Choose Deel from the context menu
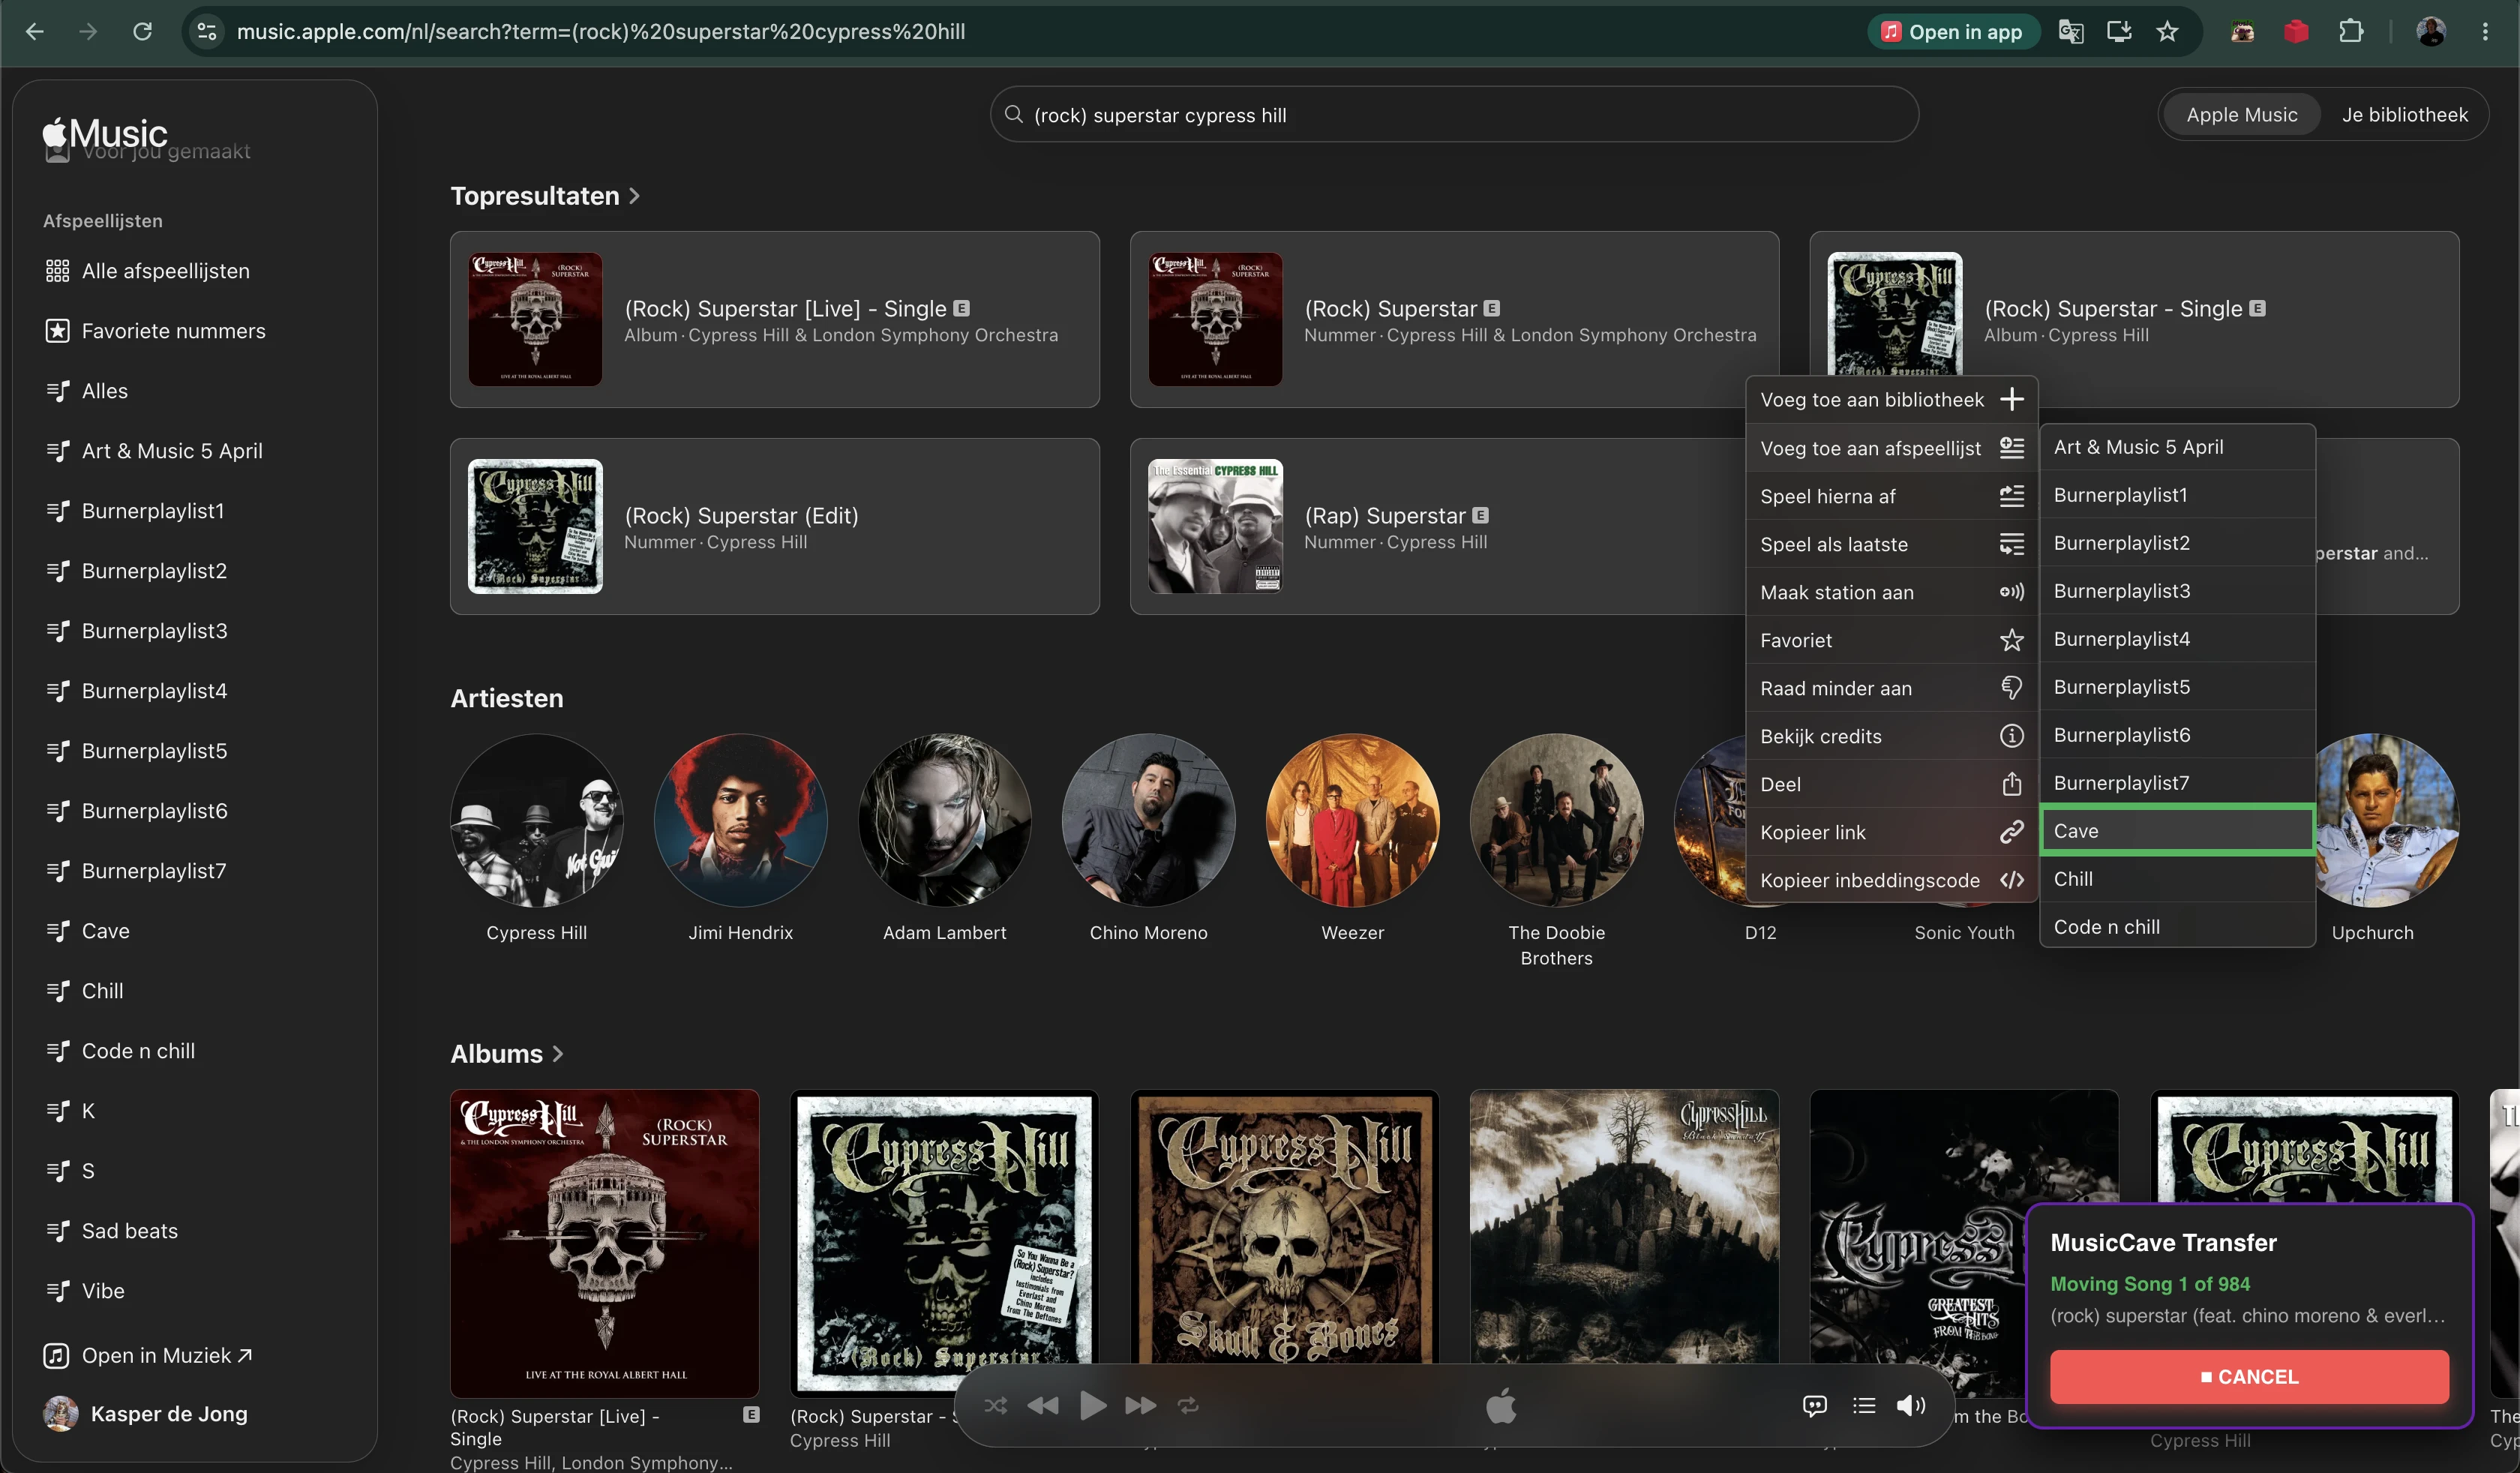The width and height of the screenshot is (2520, 1473). point(1891,784)
